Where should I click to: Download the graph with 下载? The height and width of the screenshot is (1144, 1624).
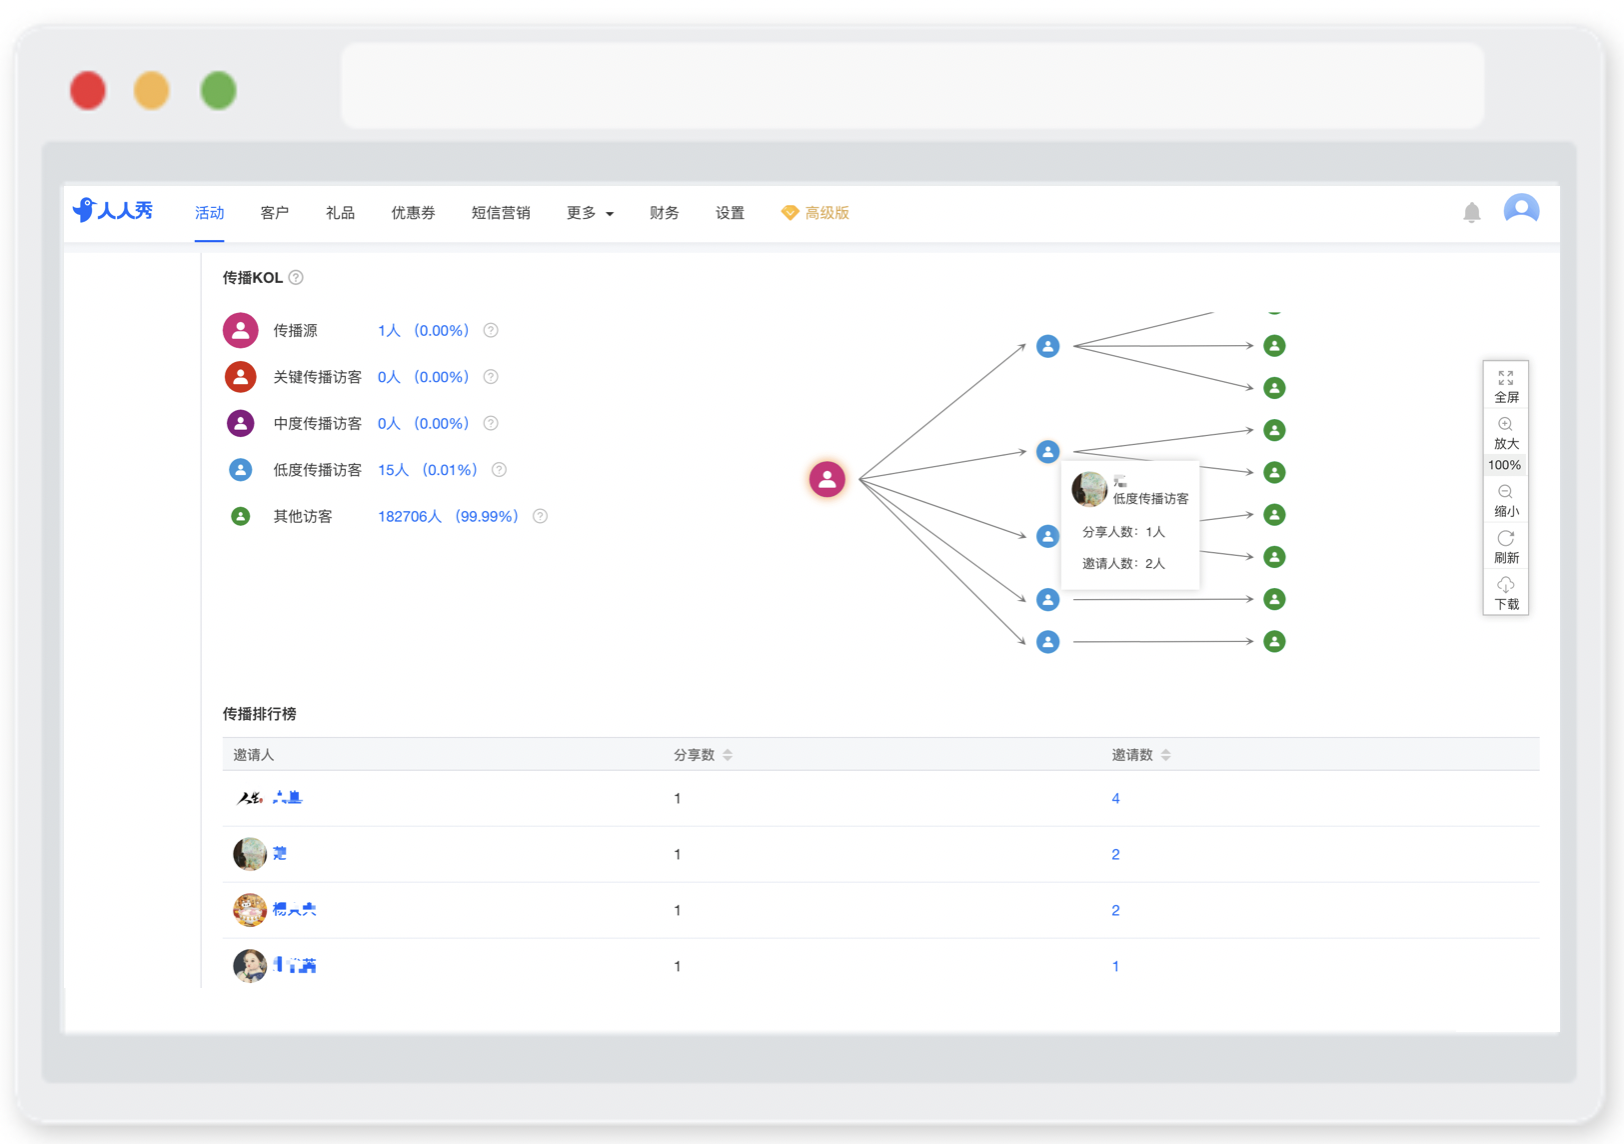1506,593
